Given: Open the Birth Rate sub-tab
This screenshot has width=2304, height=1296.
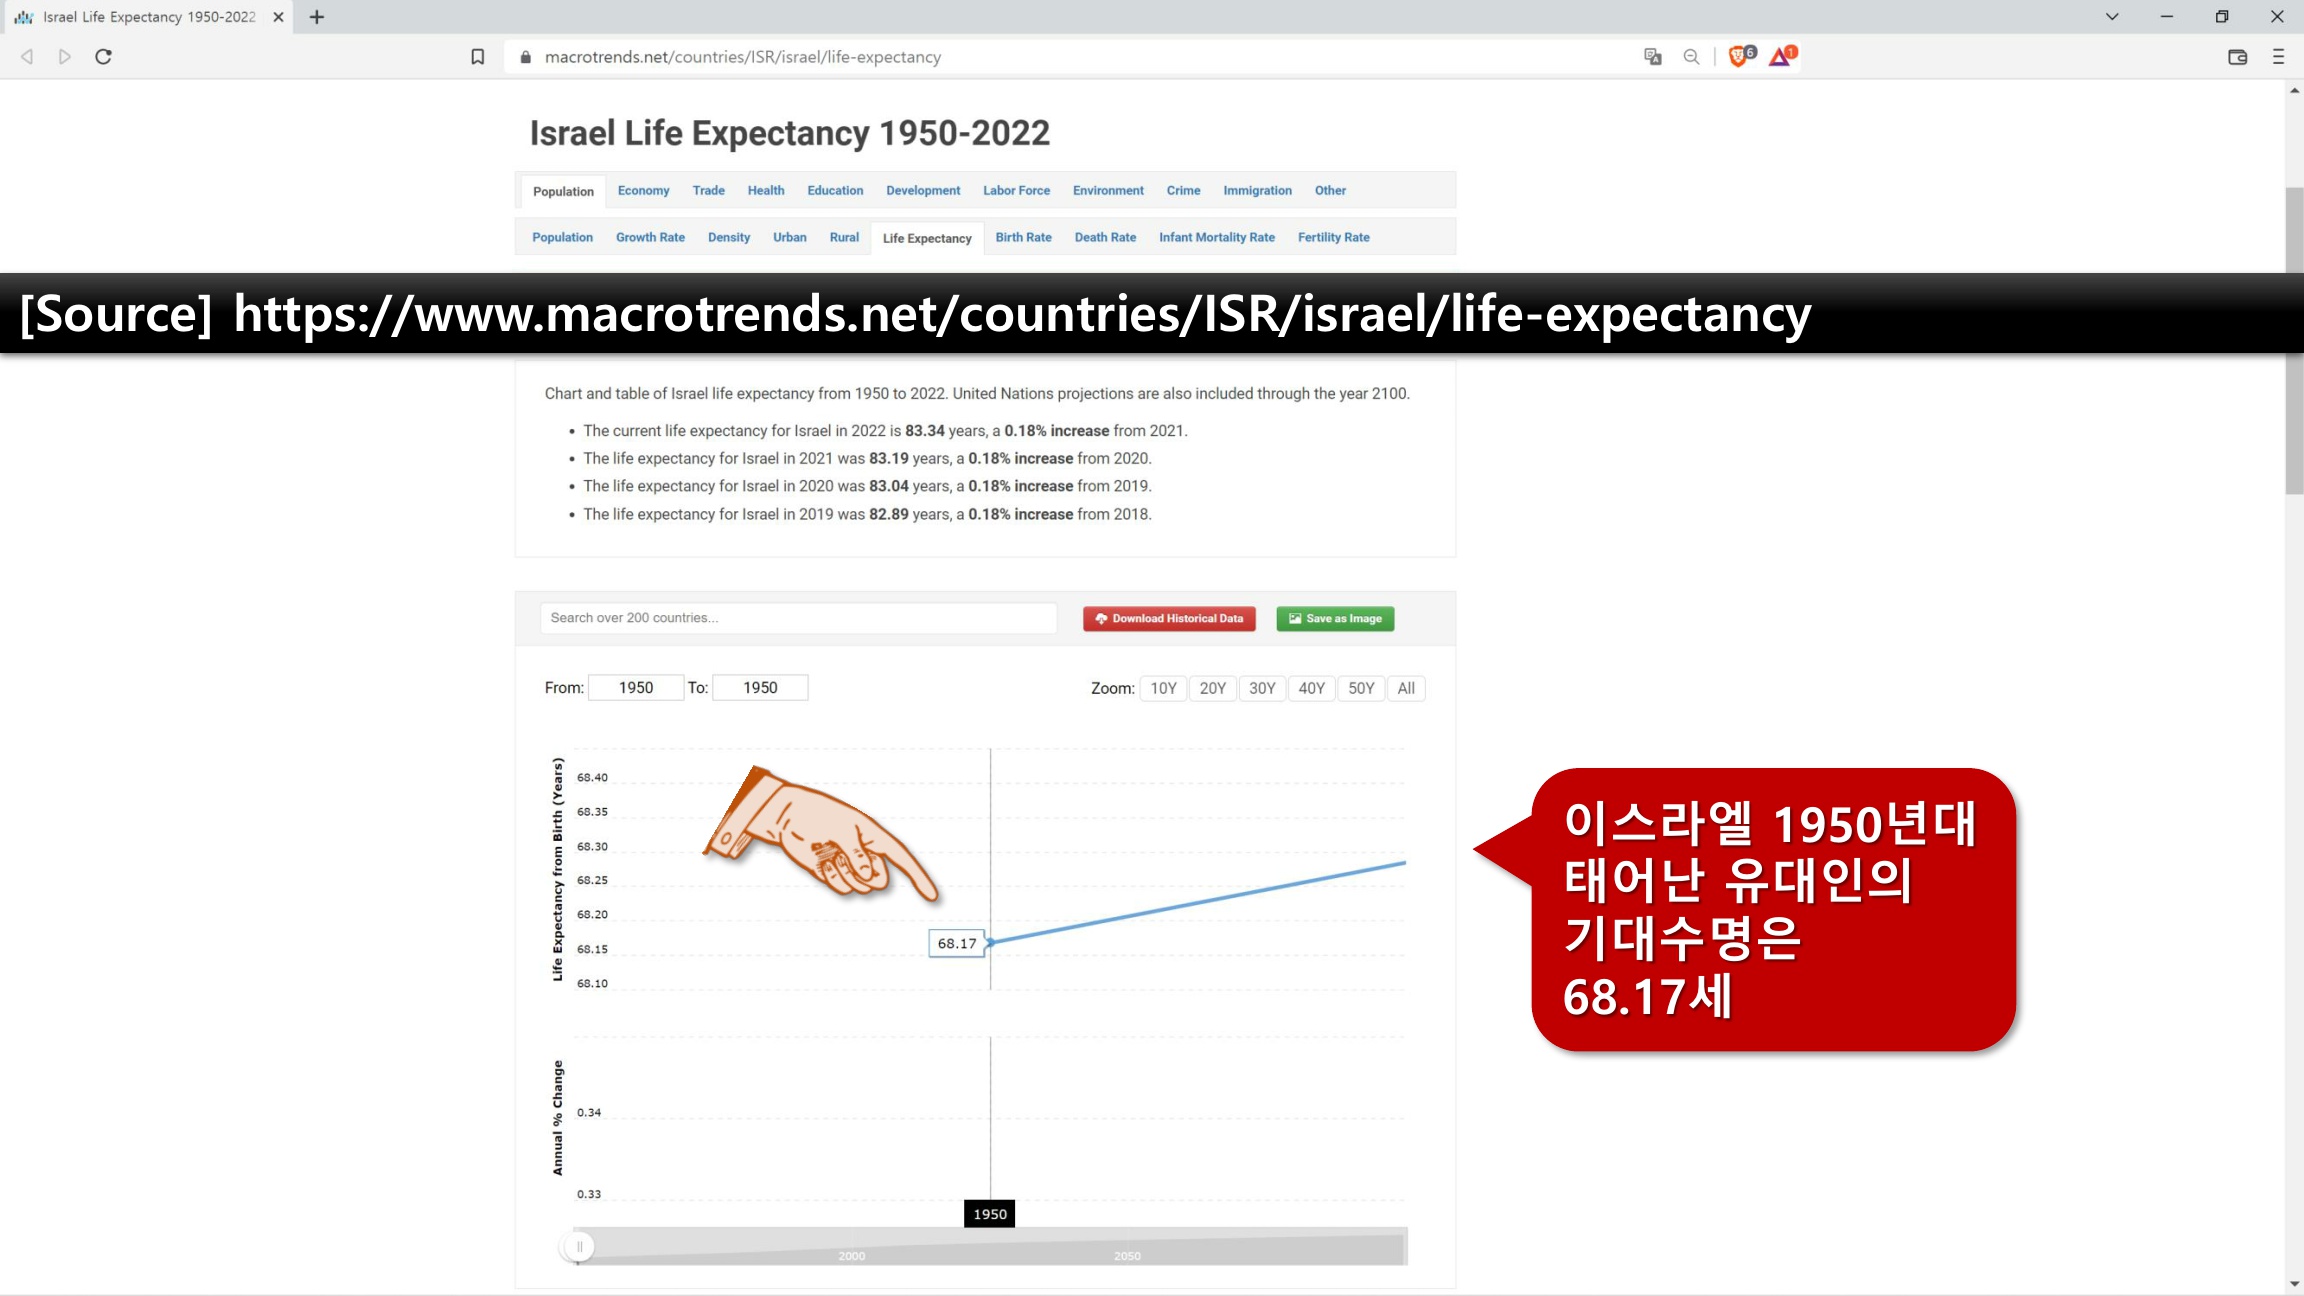Looking at the screenshot, I should coord(1023,237).
